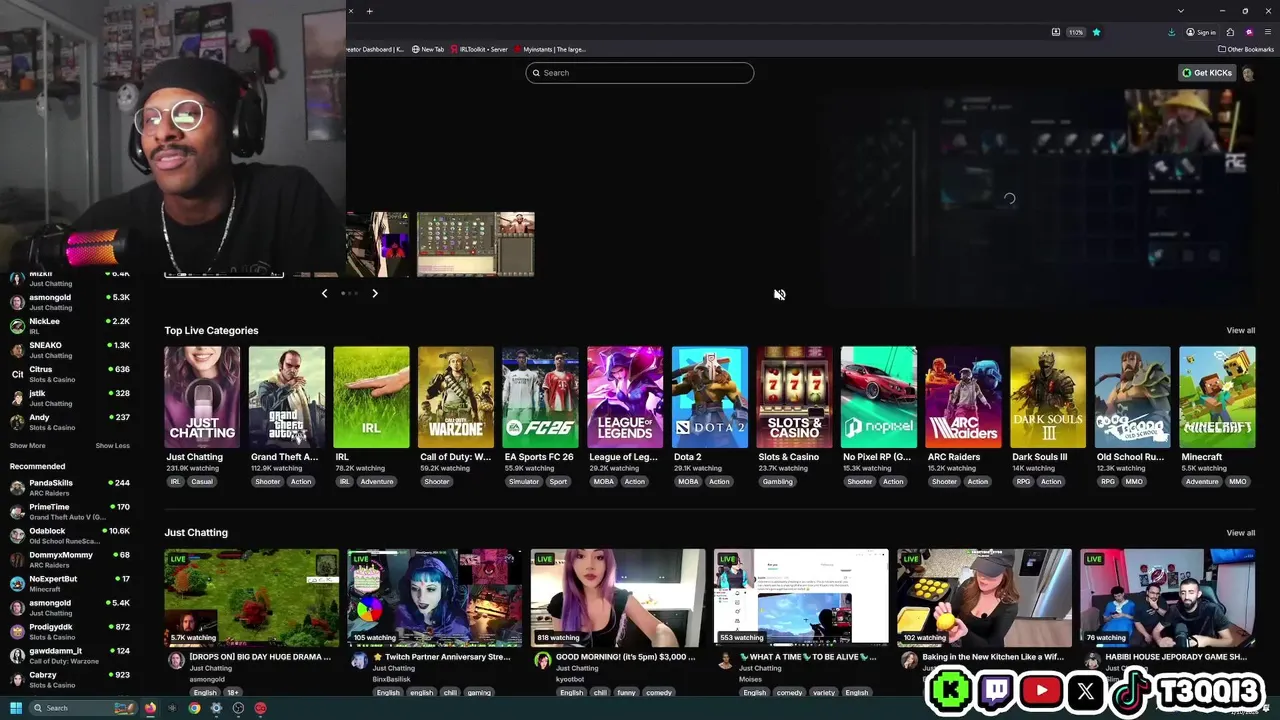Open Odablock recommended channel
The width and height of the screenshot is (1280, 720).
click(x=70, y=535)
